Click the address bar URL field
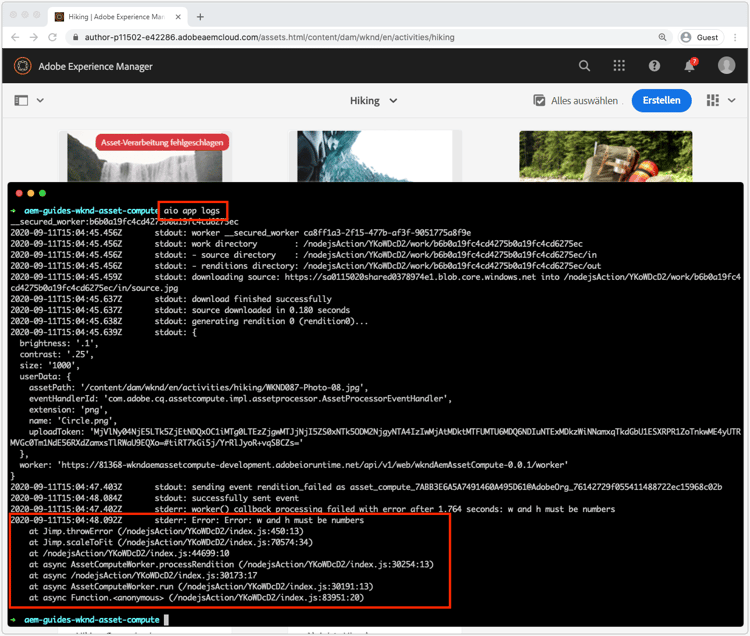This screenshot has height=636, width=750. tap(368, 37)
